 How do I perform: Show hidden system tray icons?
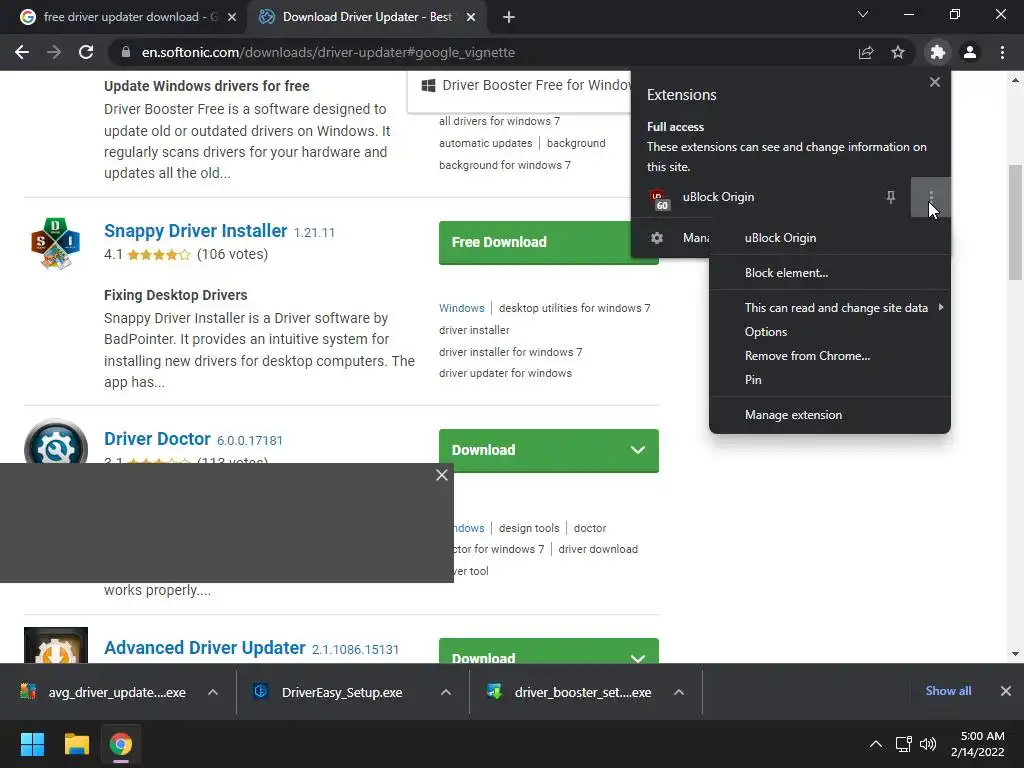[876, 744]
